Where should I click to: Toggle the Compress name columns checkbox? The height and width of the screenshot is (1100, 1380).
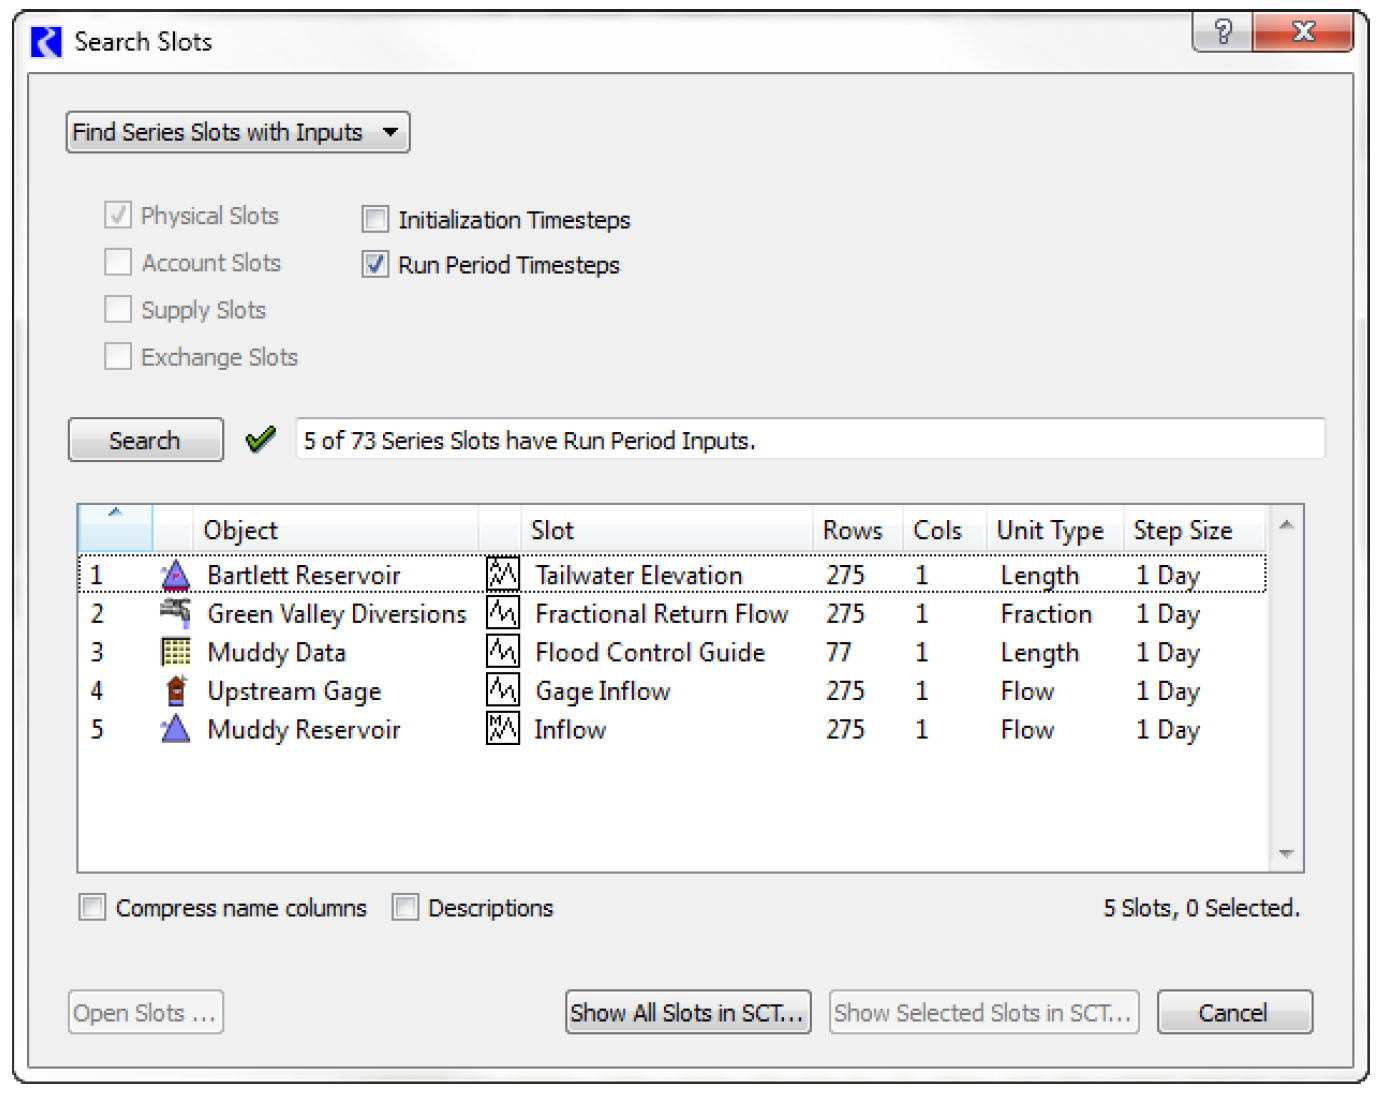click(x=92, y=908)
